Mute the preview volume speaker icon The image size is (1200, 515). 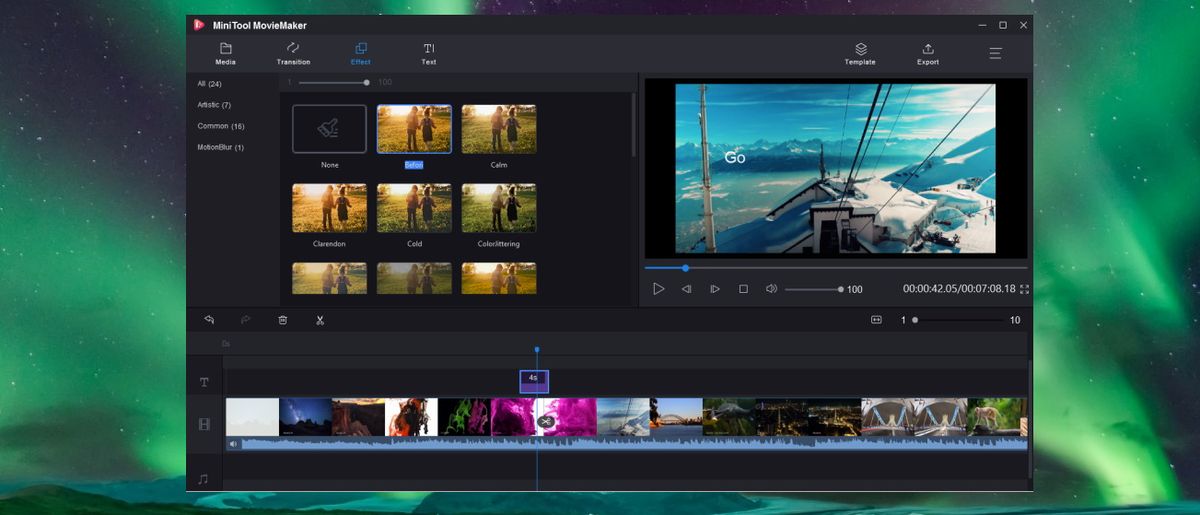771,289
